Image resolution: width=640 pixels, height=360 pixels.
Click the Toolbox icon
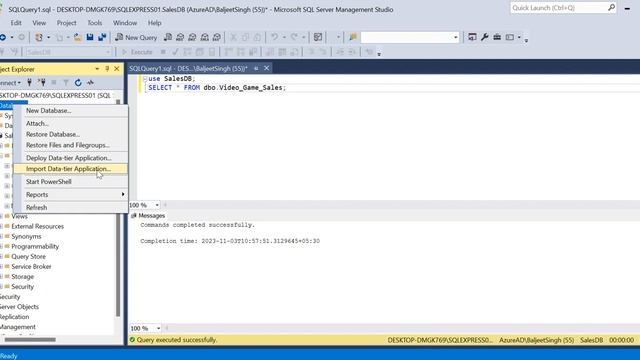pos(497,37)
